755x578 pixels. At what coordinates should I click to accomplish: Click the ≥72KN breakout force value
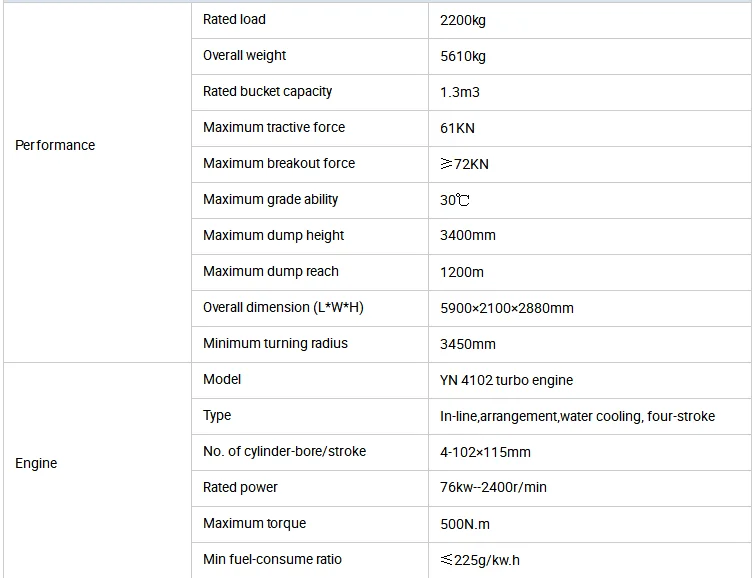[x=464, y=164]
